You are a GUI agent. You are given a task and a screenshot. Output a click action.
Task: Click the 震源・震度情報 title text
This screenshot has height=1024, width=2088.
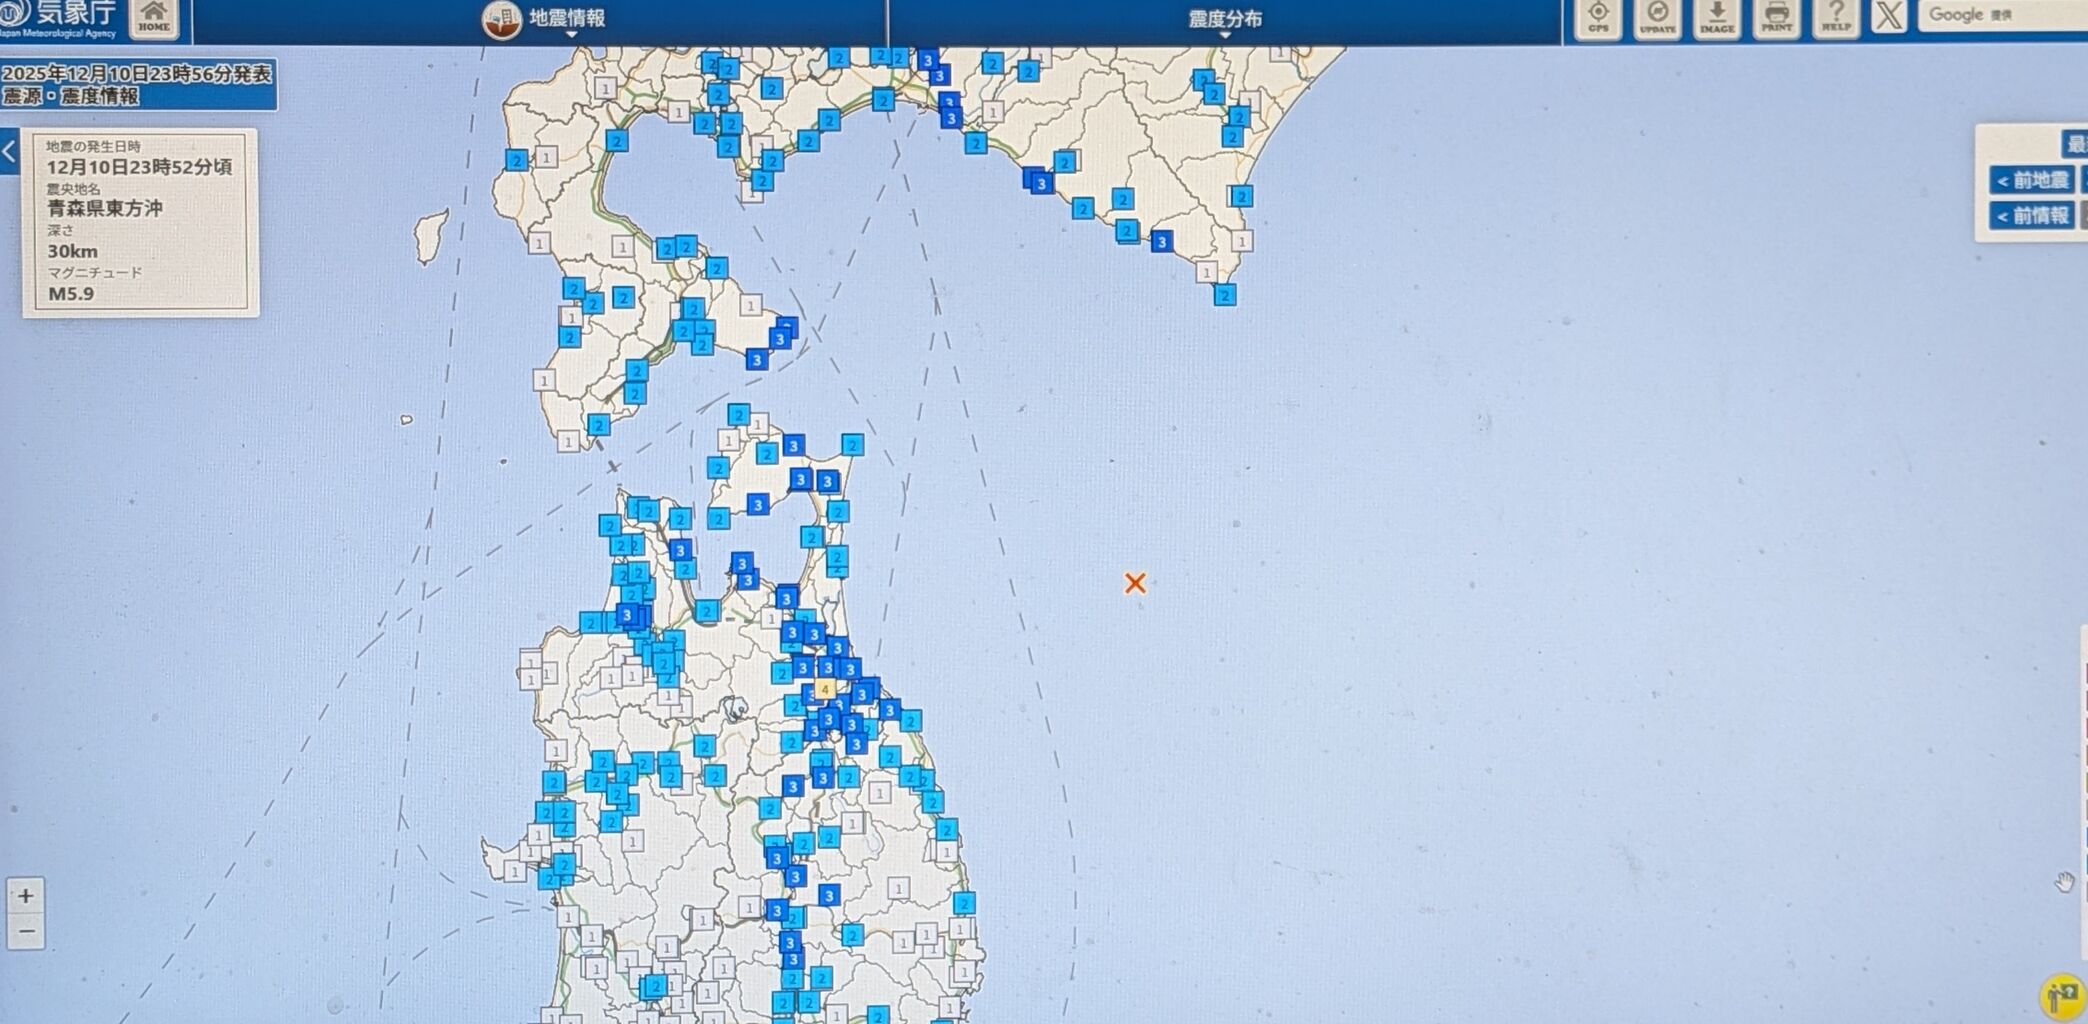coord(70,97)
